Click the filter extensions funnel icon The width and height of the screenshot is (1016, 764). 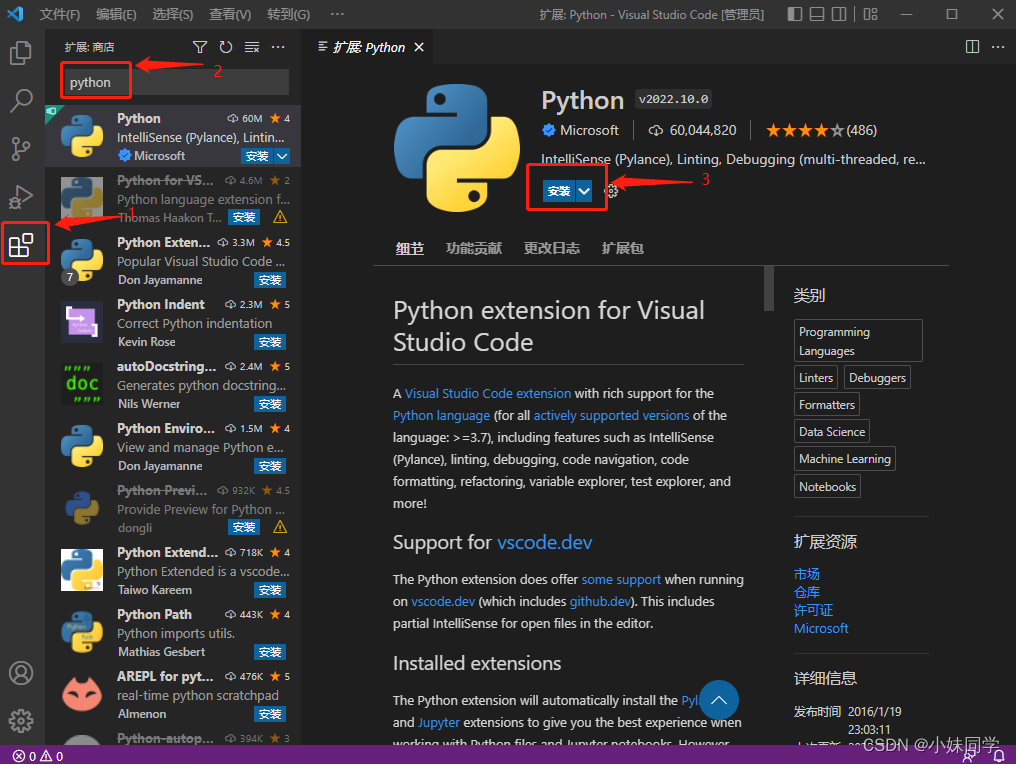[x=200, y=47]
